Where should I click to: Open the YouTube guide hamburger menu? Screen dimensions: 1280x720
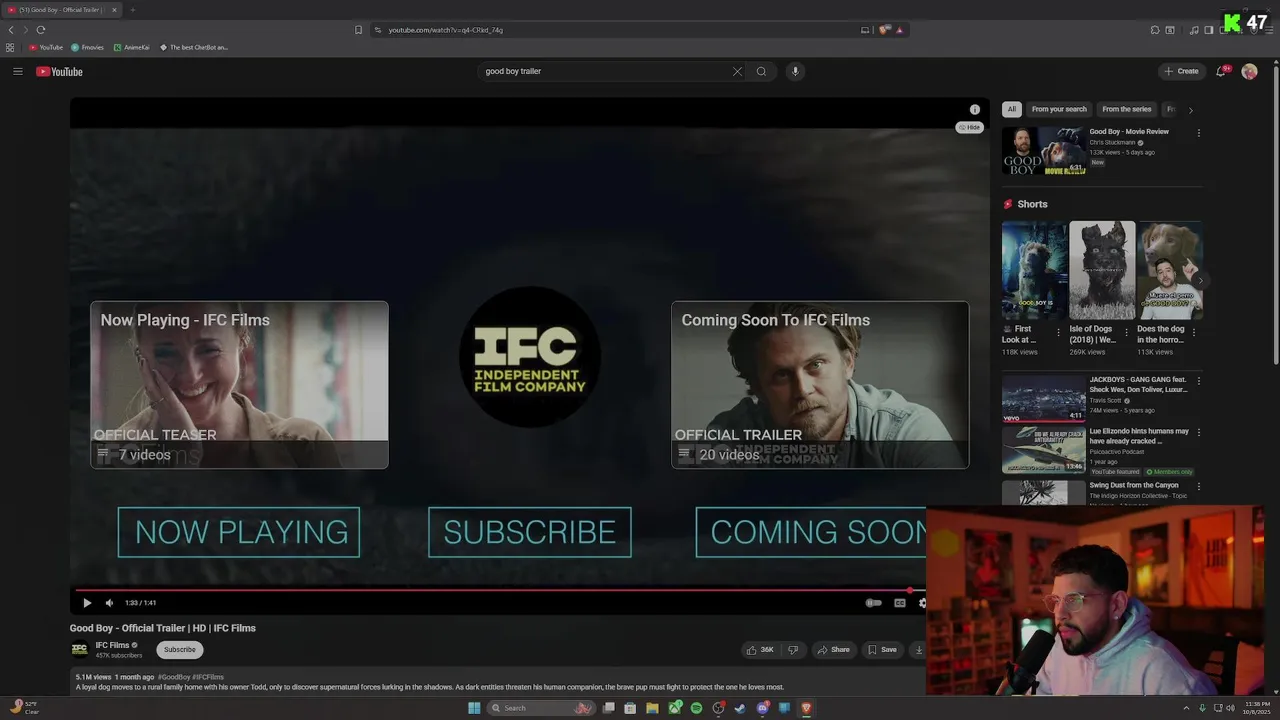tap(17, 71)
